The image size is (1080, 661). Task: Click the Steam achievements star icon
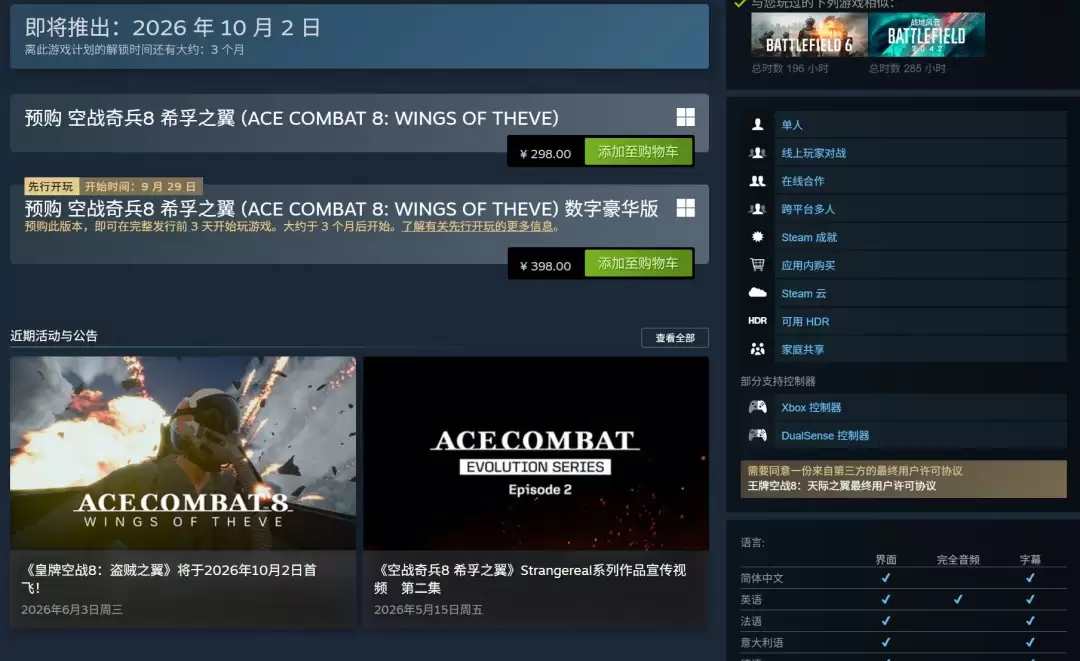click(x=758, y=237)
